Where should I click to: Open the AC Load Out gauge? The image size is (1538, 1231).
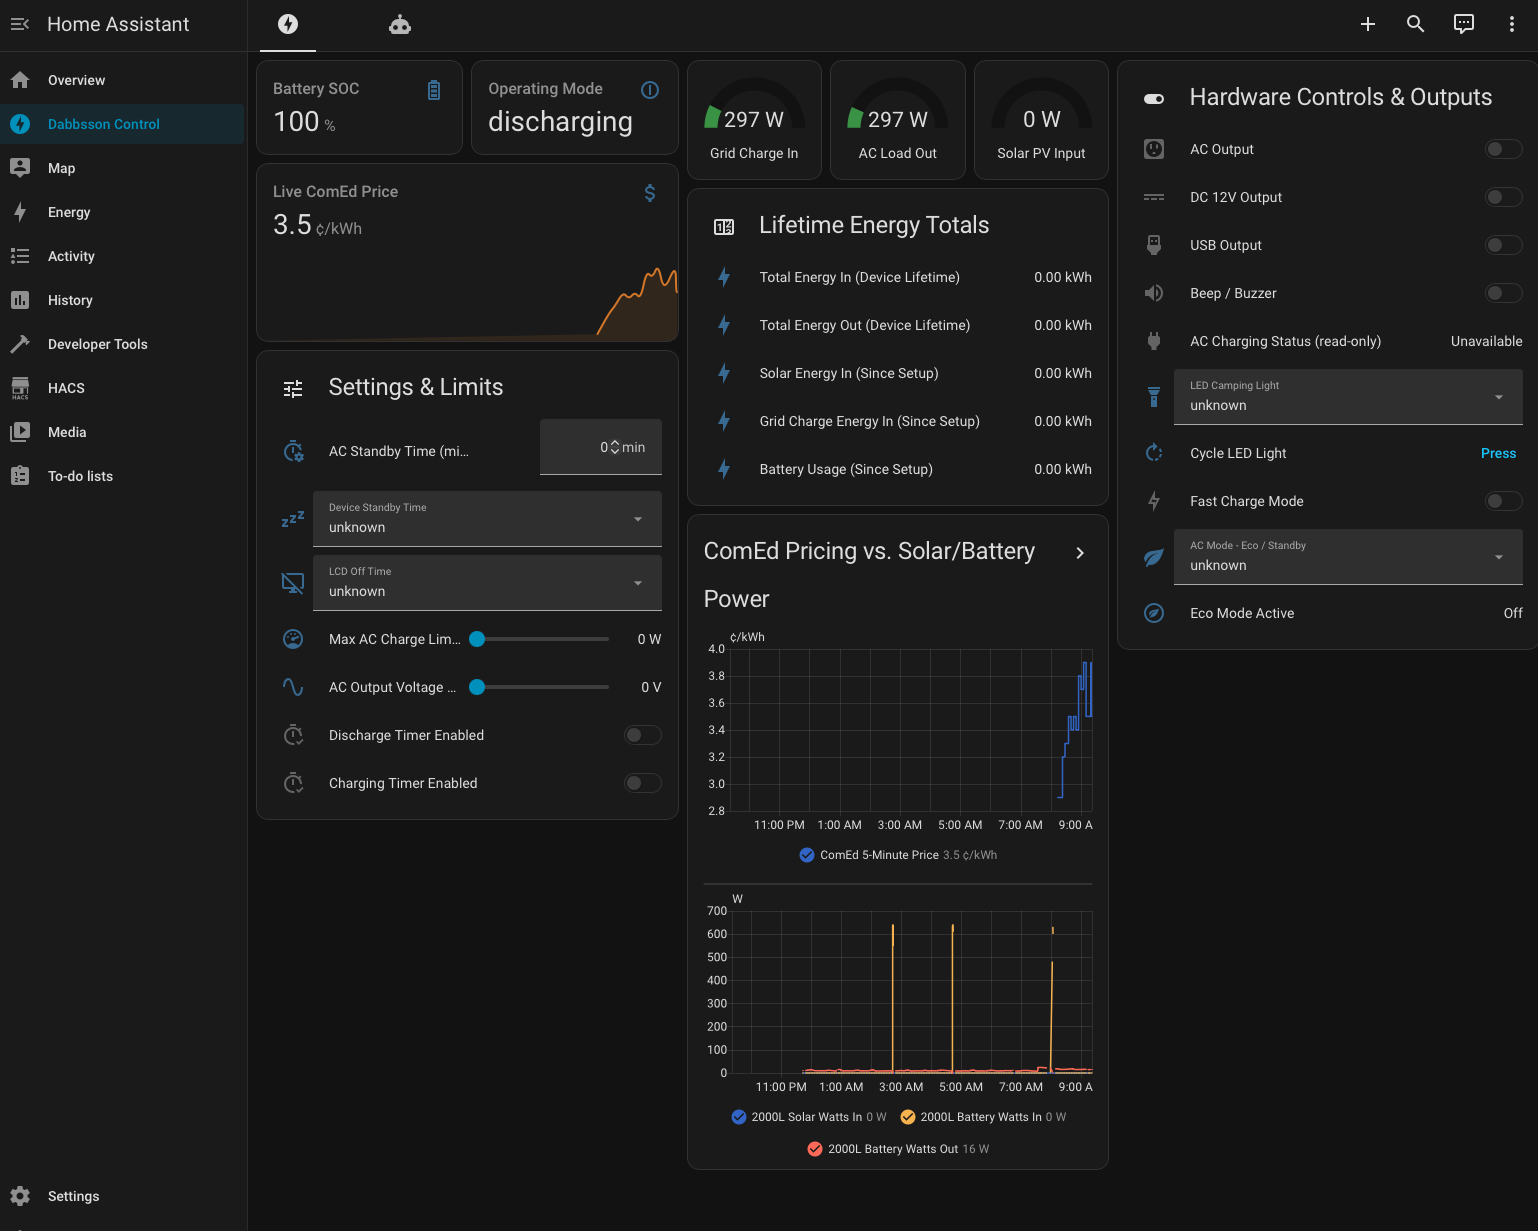click(x=898, y=120)
